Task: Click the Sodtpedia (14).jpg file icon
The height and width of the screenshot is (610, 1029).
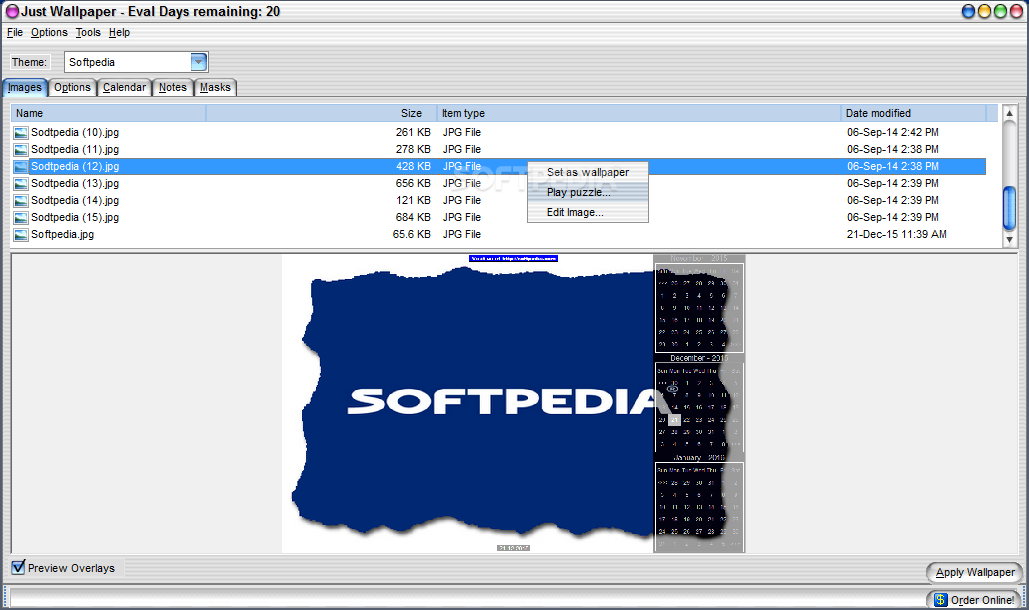Action: pos(21,201)
